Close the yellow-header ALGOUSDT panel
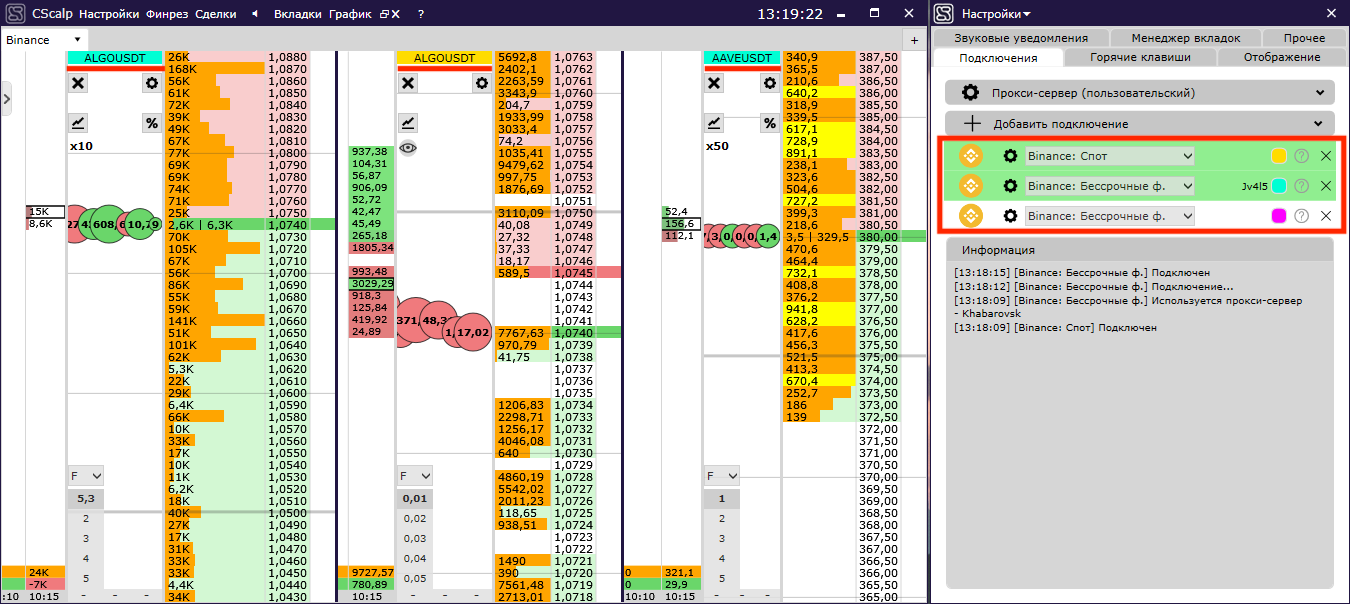Screen dimensions: 1350x604 [x=408, y=83]
